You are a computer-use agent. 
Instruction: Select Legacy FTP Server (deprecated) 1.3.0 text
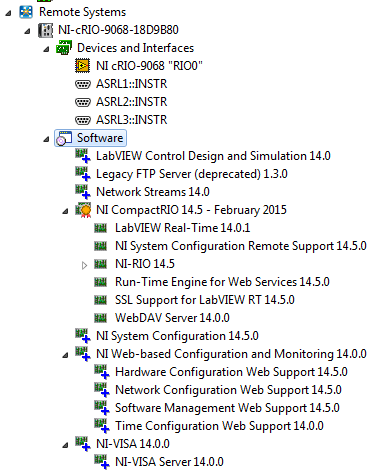pyautogui.click(x=192, y=174)
